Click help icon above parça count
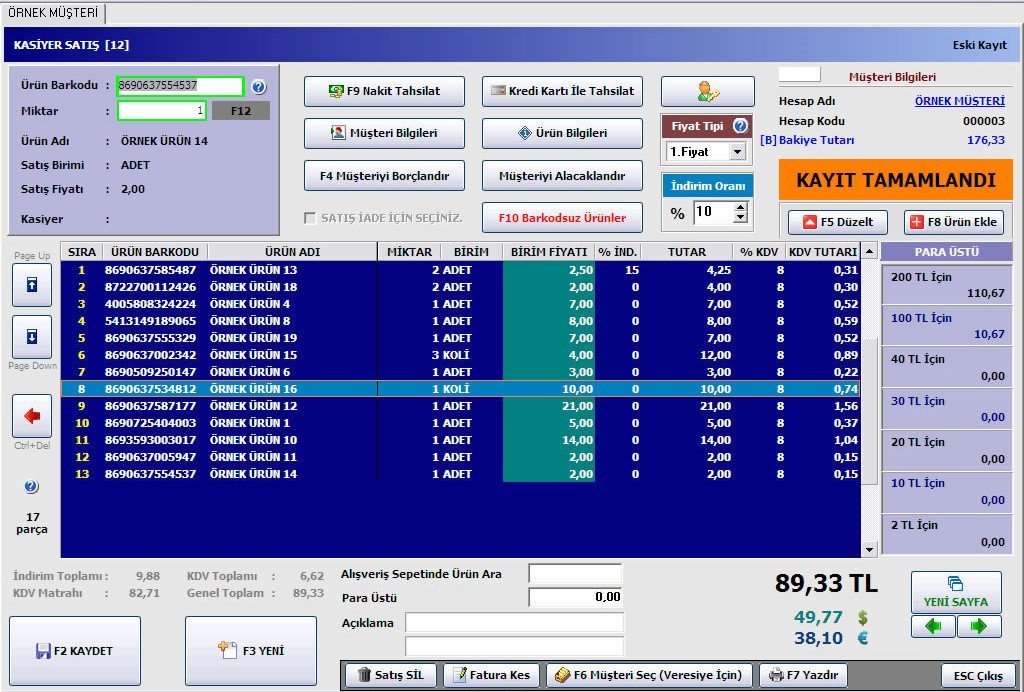Viewport: 1024px width, 692px height. (31, 487)
